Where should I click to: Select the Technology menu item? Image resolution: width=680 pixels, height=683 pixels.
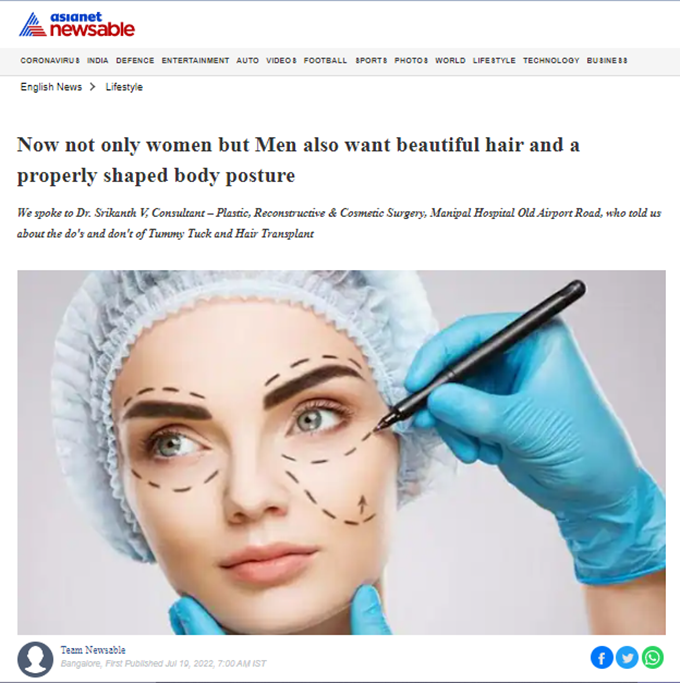551,61
